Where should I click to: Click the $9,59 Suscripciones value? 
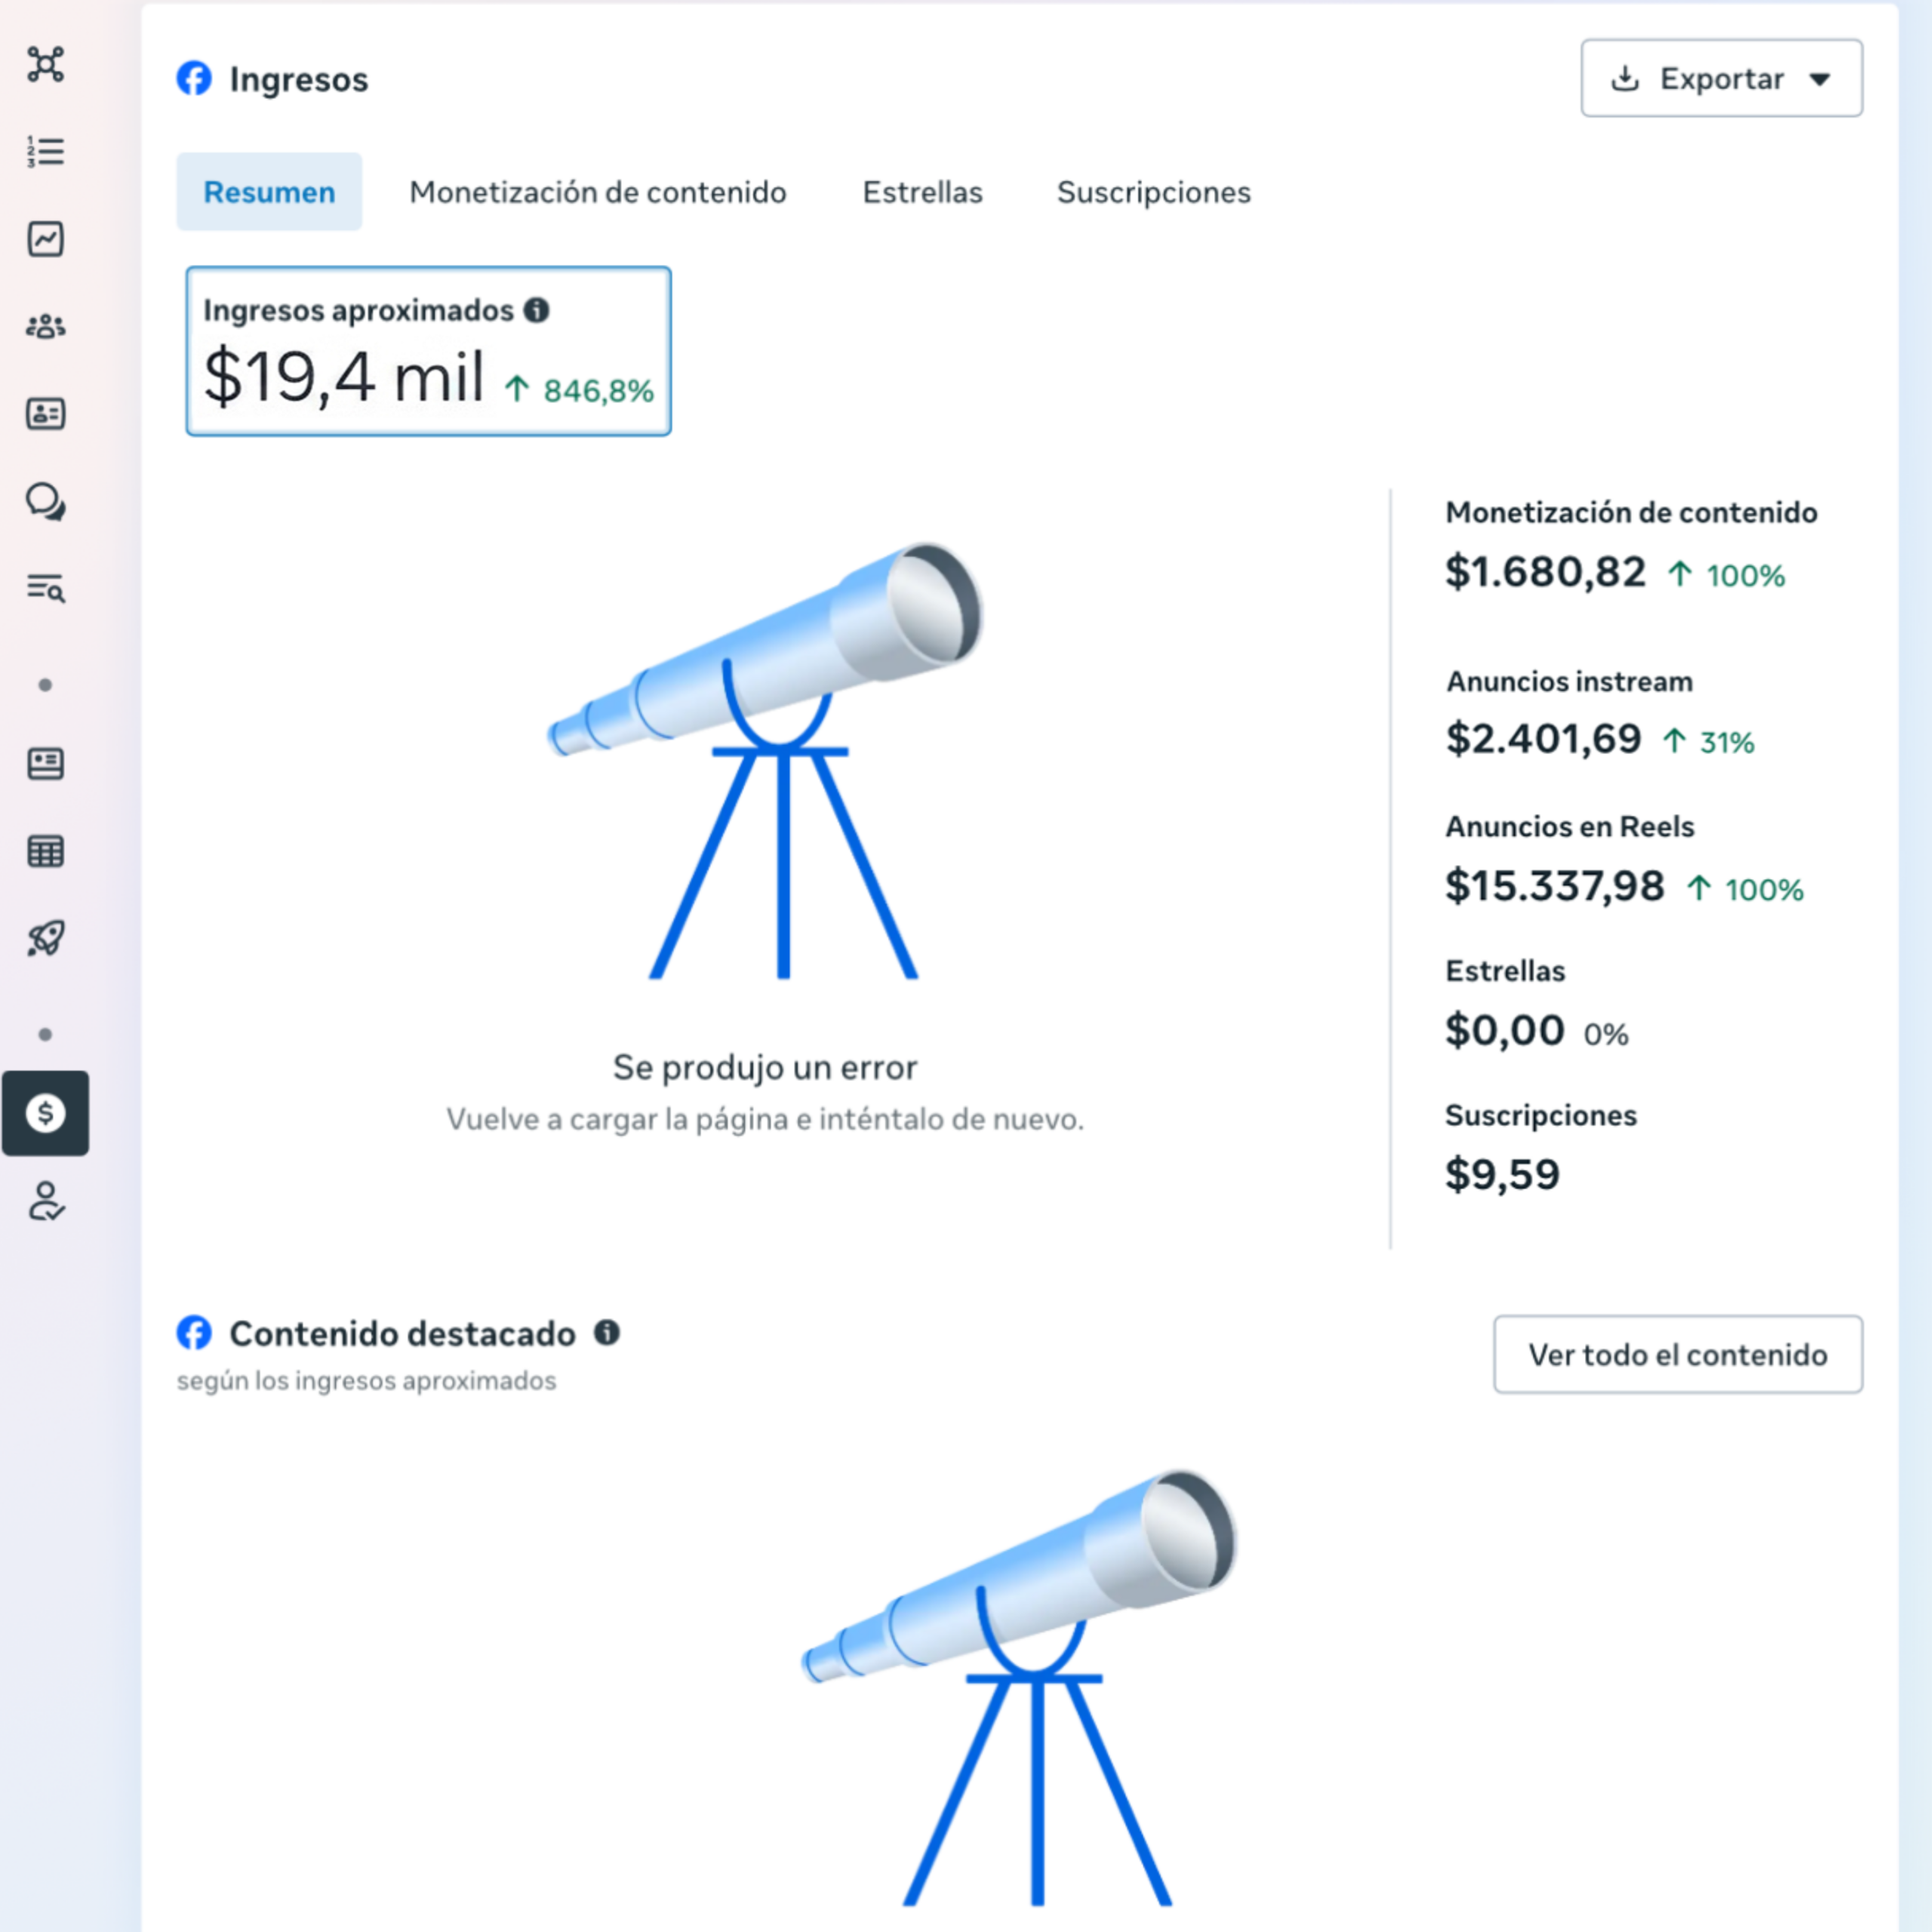point(1502,1174)
